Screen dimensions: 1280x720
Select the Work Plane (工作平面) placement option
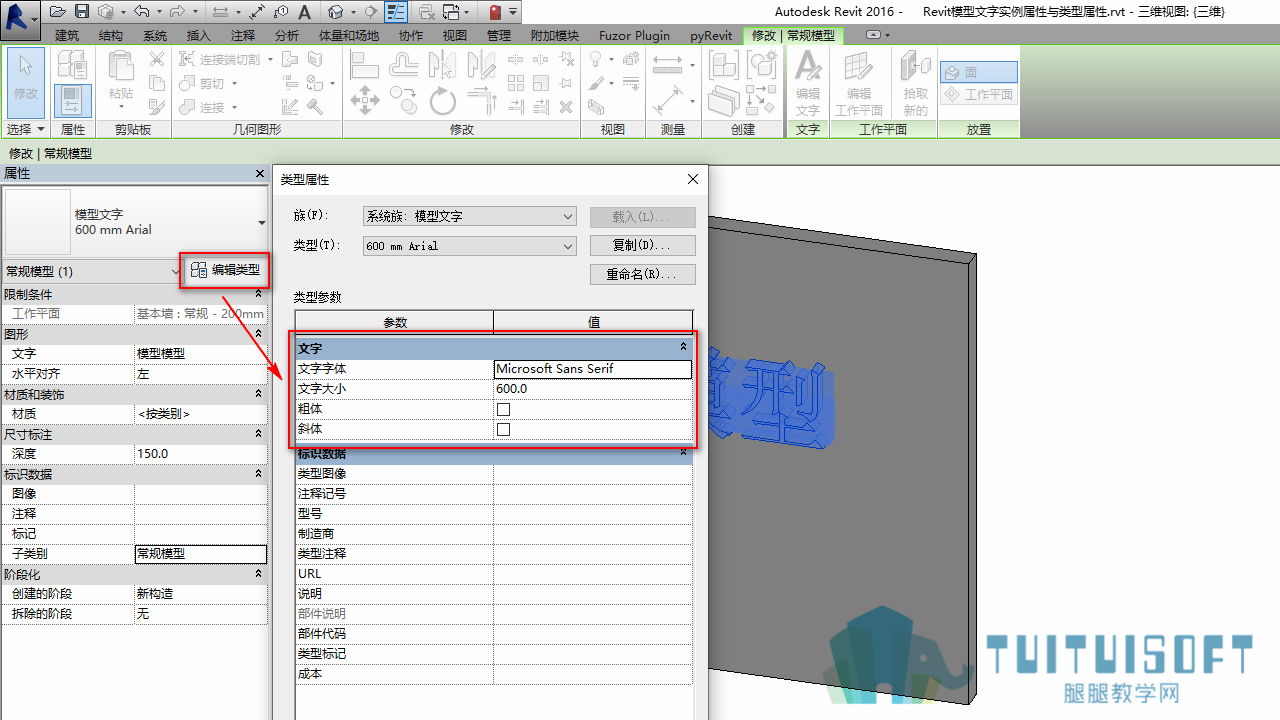tap(978, 94)
